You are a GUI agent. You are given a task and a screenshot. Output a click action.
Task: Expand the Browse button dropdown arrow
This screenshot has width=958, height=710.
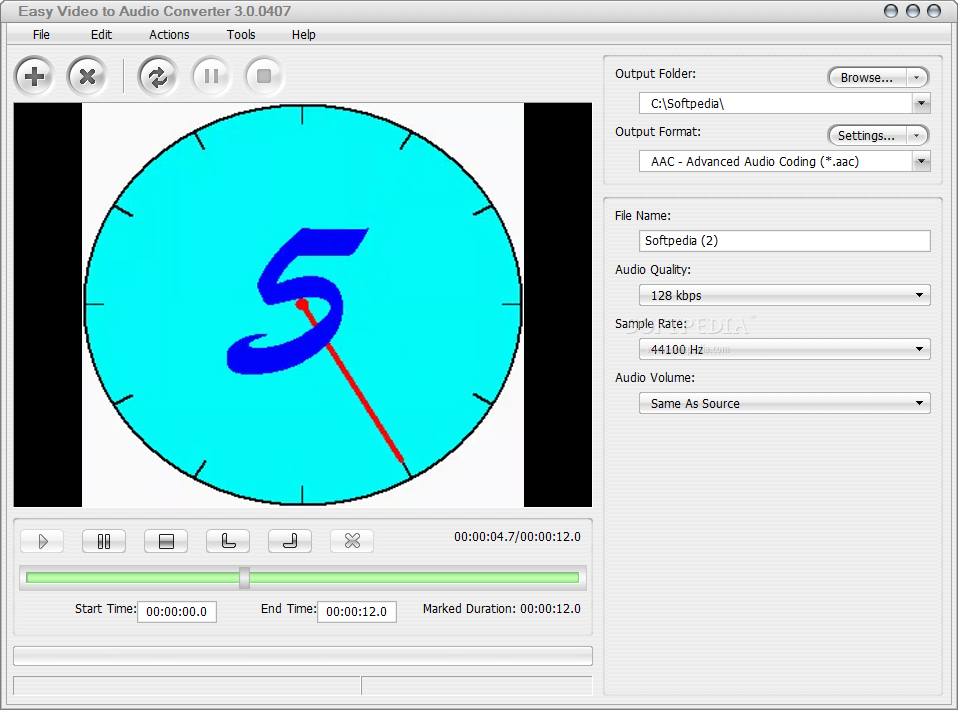(x=916, y=78)
